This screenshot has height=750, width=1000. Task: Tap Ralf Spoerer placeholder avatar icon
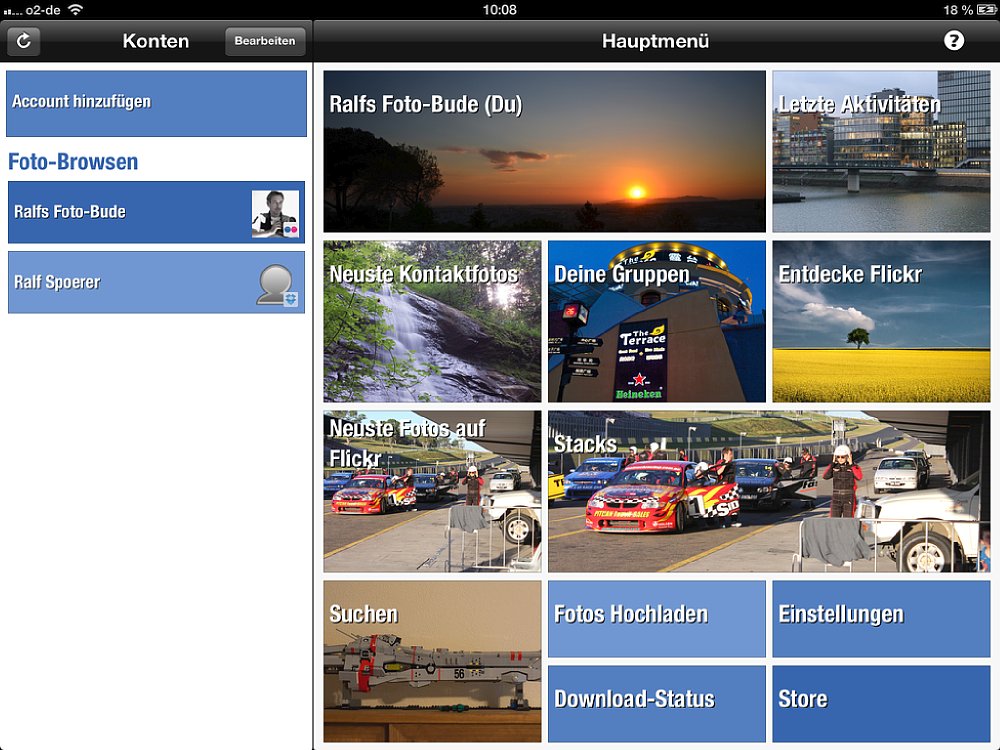pyautogui.click(x=275, y=284)
